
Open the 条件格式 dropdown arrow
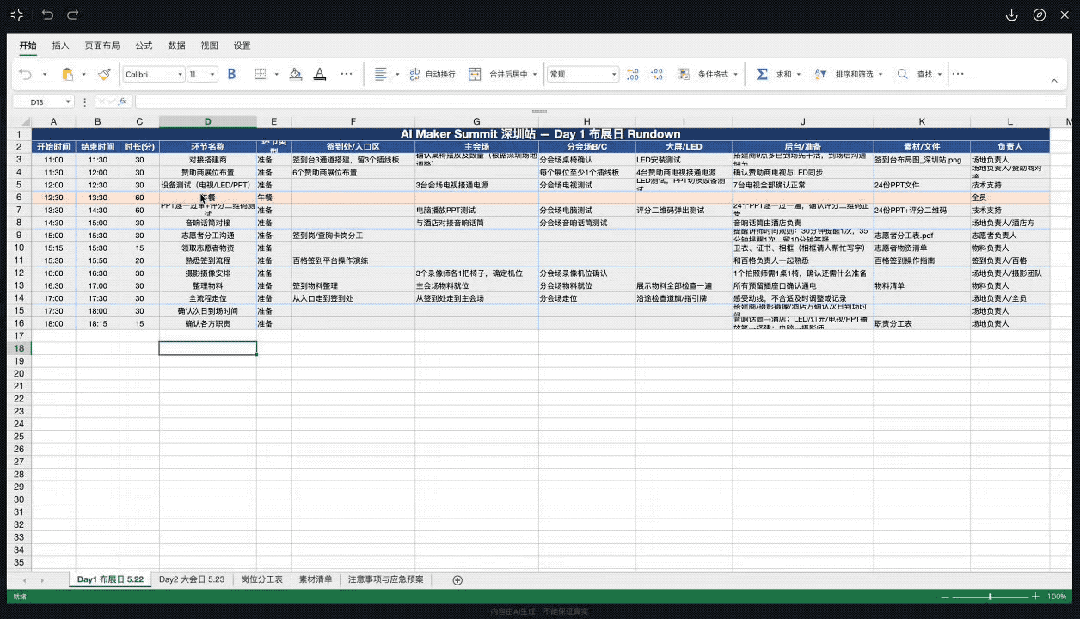pyautogui.click(x=735, y=74)
